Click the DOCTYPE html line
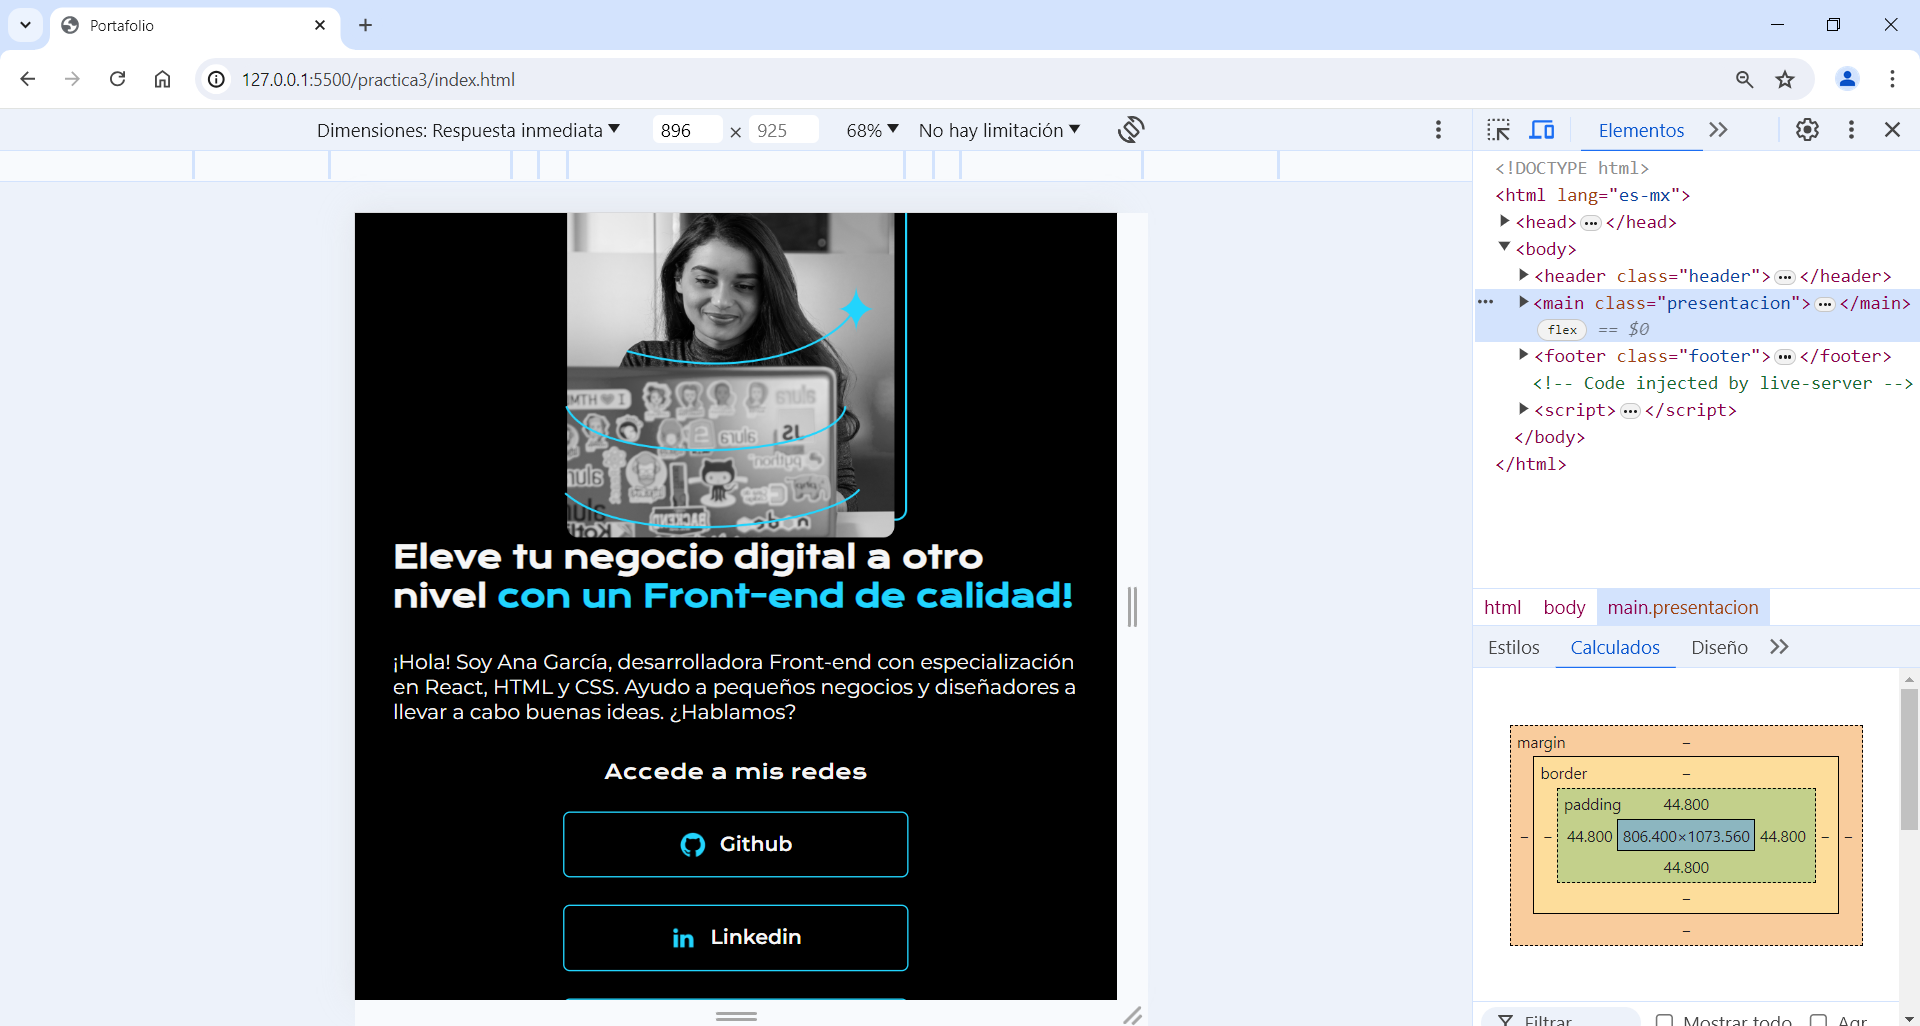Viewport: 1920px width, 1026px height. [1572, 168]
